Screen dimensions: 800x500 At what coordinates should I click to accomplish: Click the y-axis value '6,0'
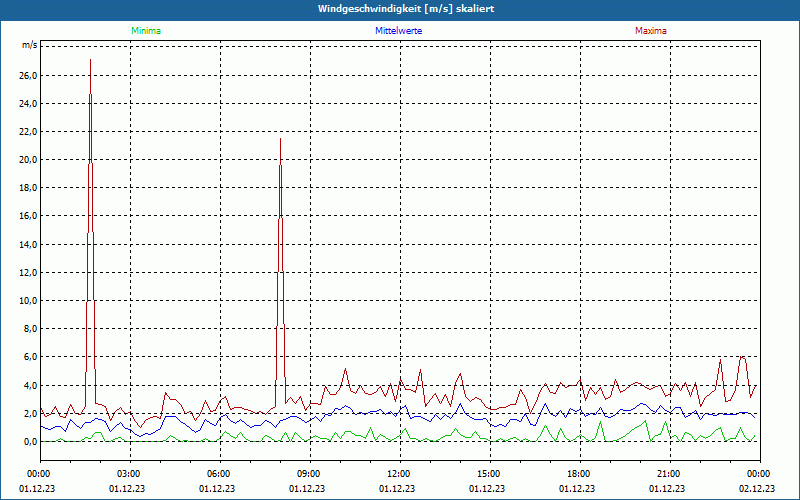pos(31,357)
